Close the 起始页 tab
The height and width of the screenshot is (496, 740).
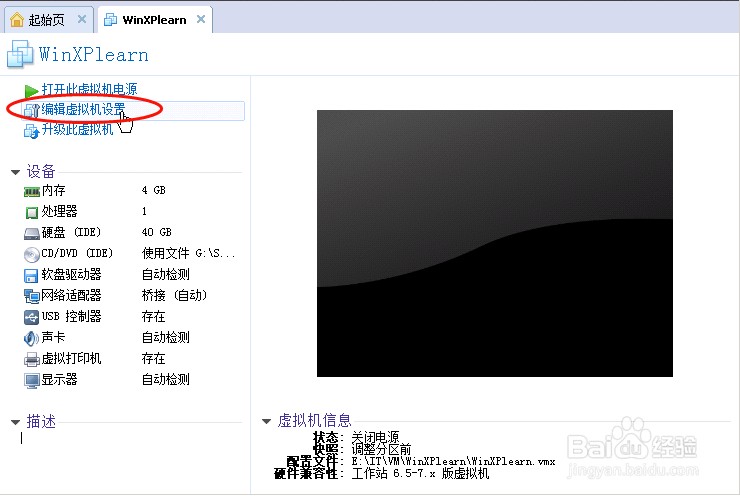coord(82,19)
